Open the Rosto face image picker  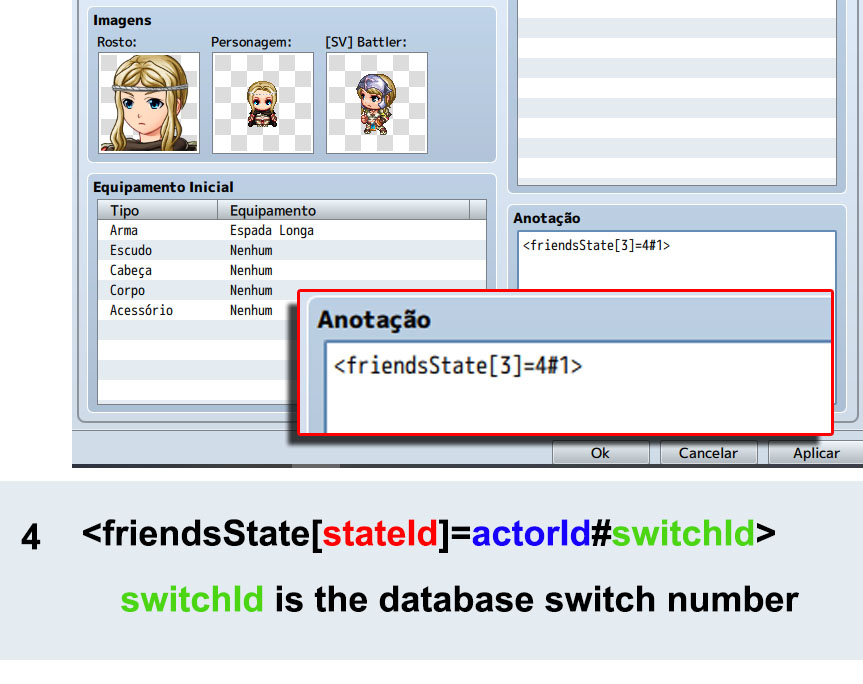[x=149, y=103]
